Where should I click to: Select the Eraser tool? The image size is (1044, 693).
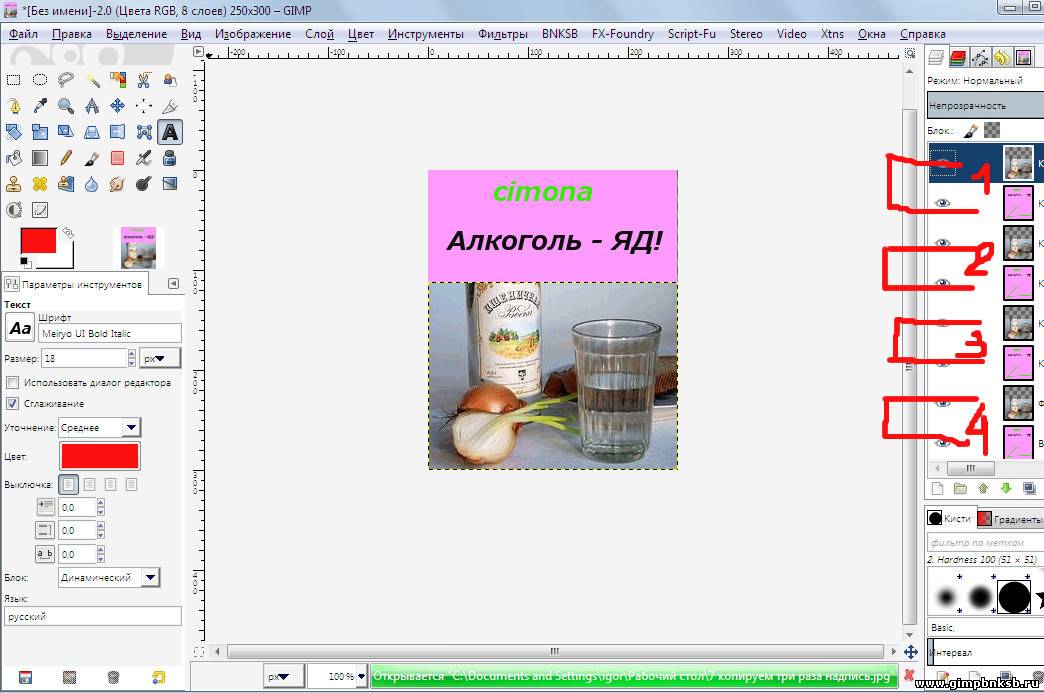tap(118, 158)
